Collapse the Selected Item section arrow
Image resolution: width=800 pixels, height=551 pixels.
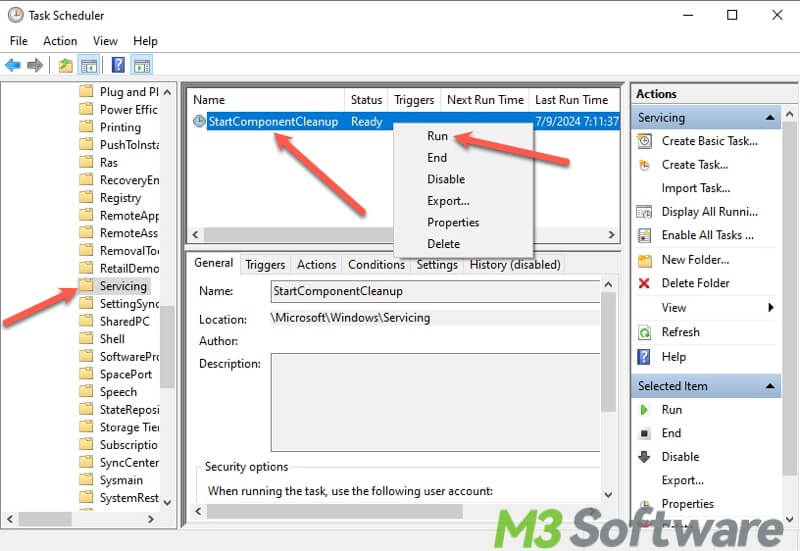[770, 386]
